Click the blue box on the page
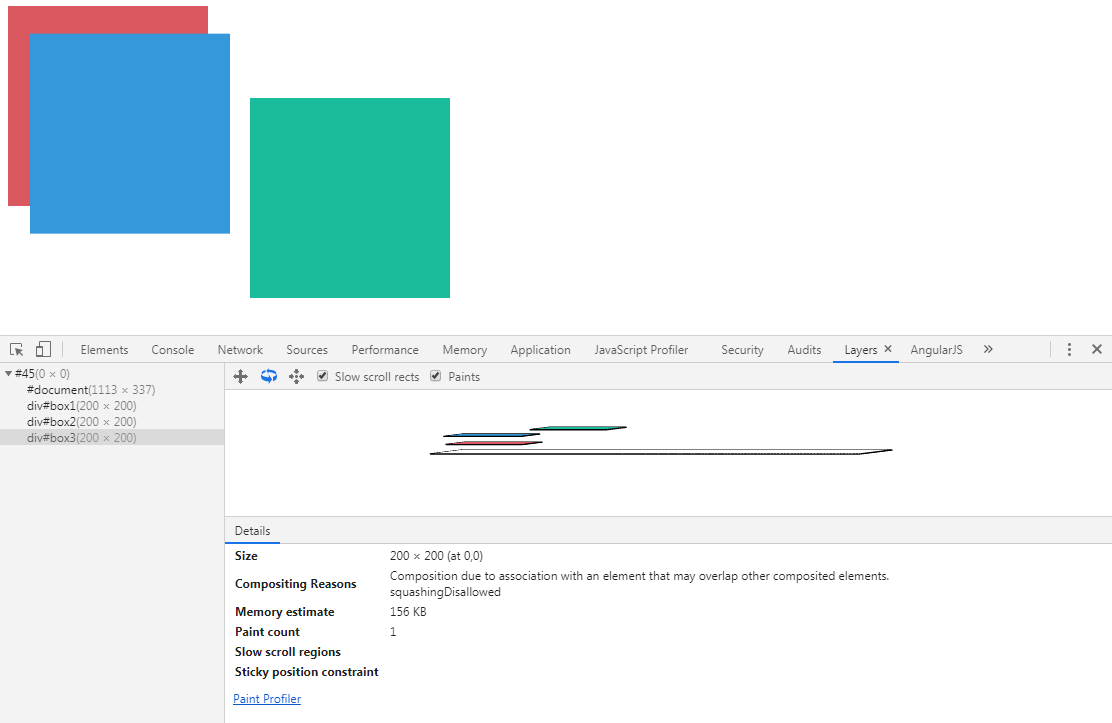The width and height of the screenshot is (1112, 723). pyautogui.click(x=130, y=133)
